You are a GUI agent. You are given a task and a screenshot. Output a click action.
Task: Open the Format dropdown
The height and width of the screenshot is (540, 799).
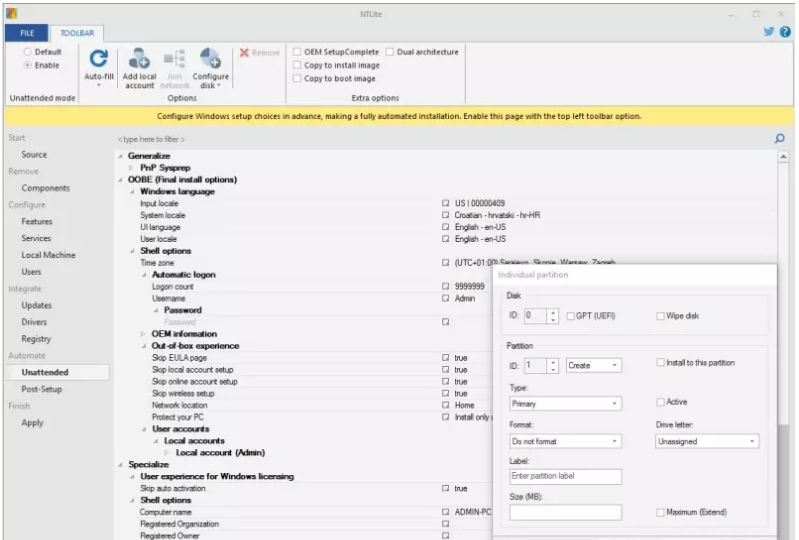564,441
